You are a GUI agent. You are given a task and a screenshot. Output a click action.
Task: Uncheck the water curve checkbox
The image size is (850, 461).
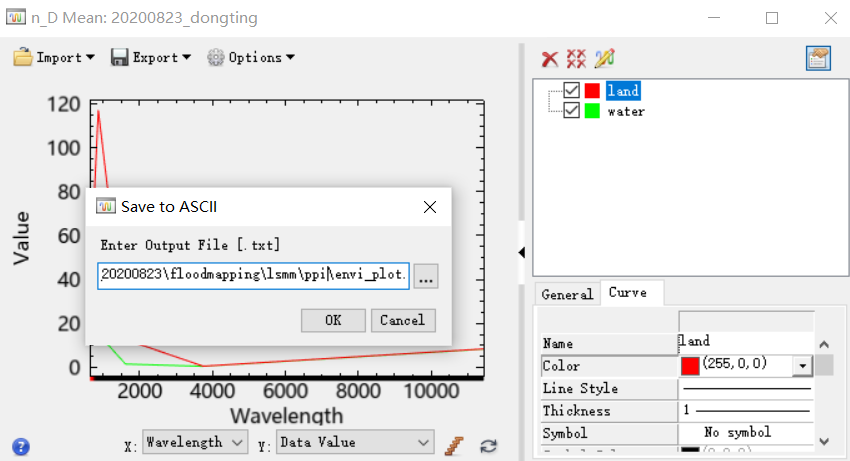point(571,111)
